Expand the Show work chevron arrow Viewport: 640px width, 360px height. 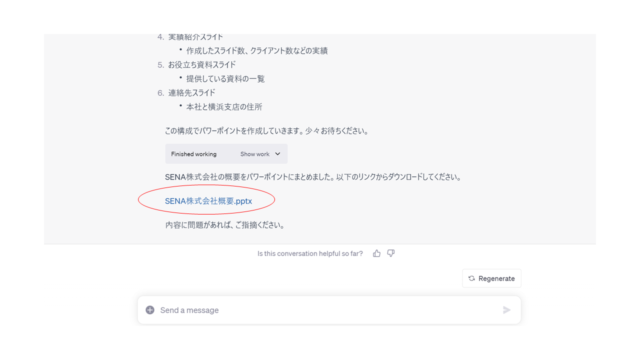(x=278, y=154)
